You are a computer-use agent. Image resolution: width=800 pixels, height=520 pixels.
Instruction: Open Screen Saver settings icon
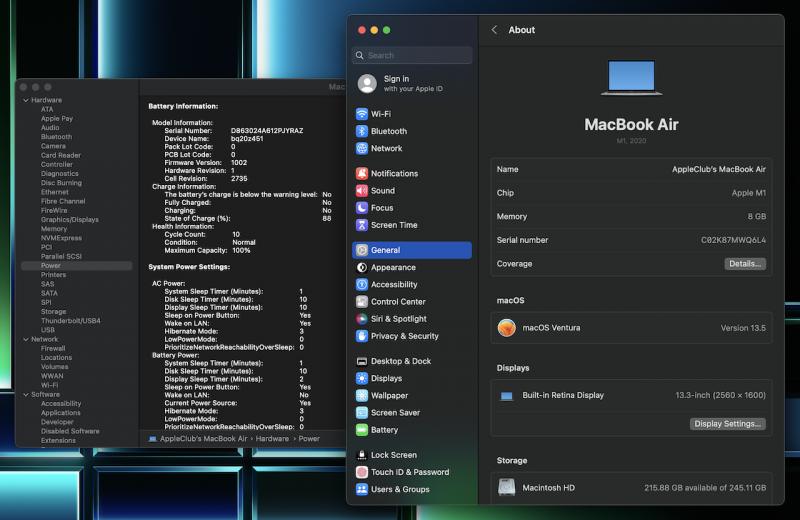pyautogui.click(x=362, y=412)
